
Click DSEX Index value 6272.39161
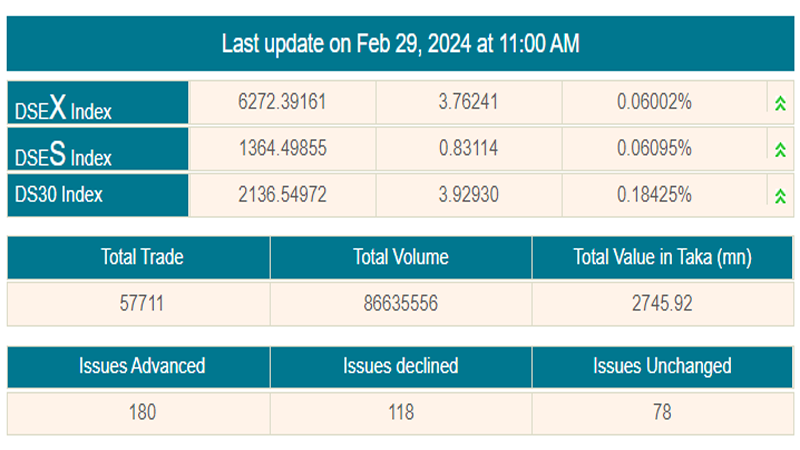[282, 103]
